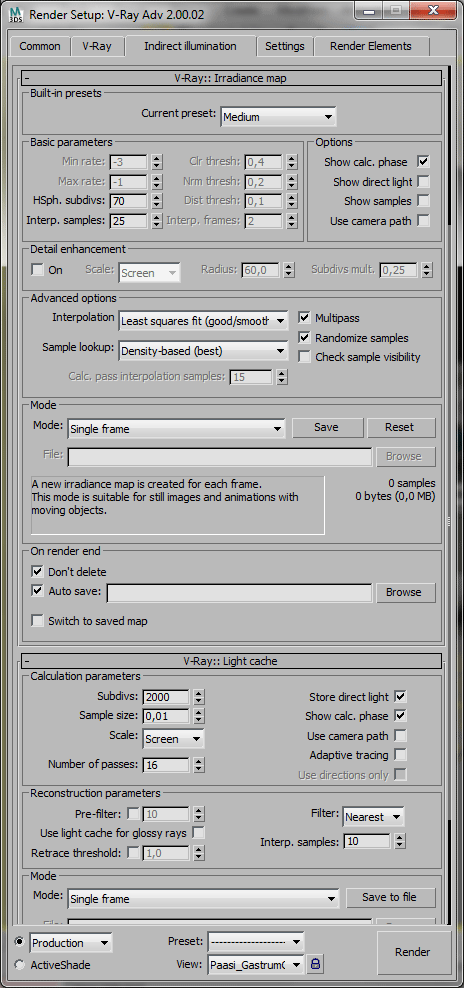This screenshot has height=988, width=464.
Task: Click the irradiance map Reset button
Action: [x=400, y=427]
